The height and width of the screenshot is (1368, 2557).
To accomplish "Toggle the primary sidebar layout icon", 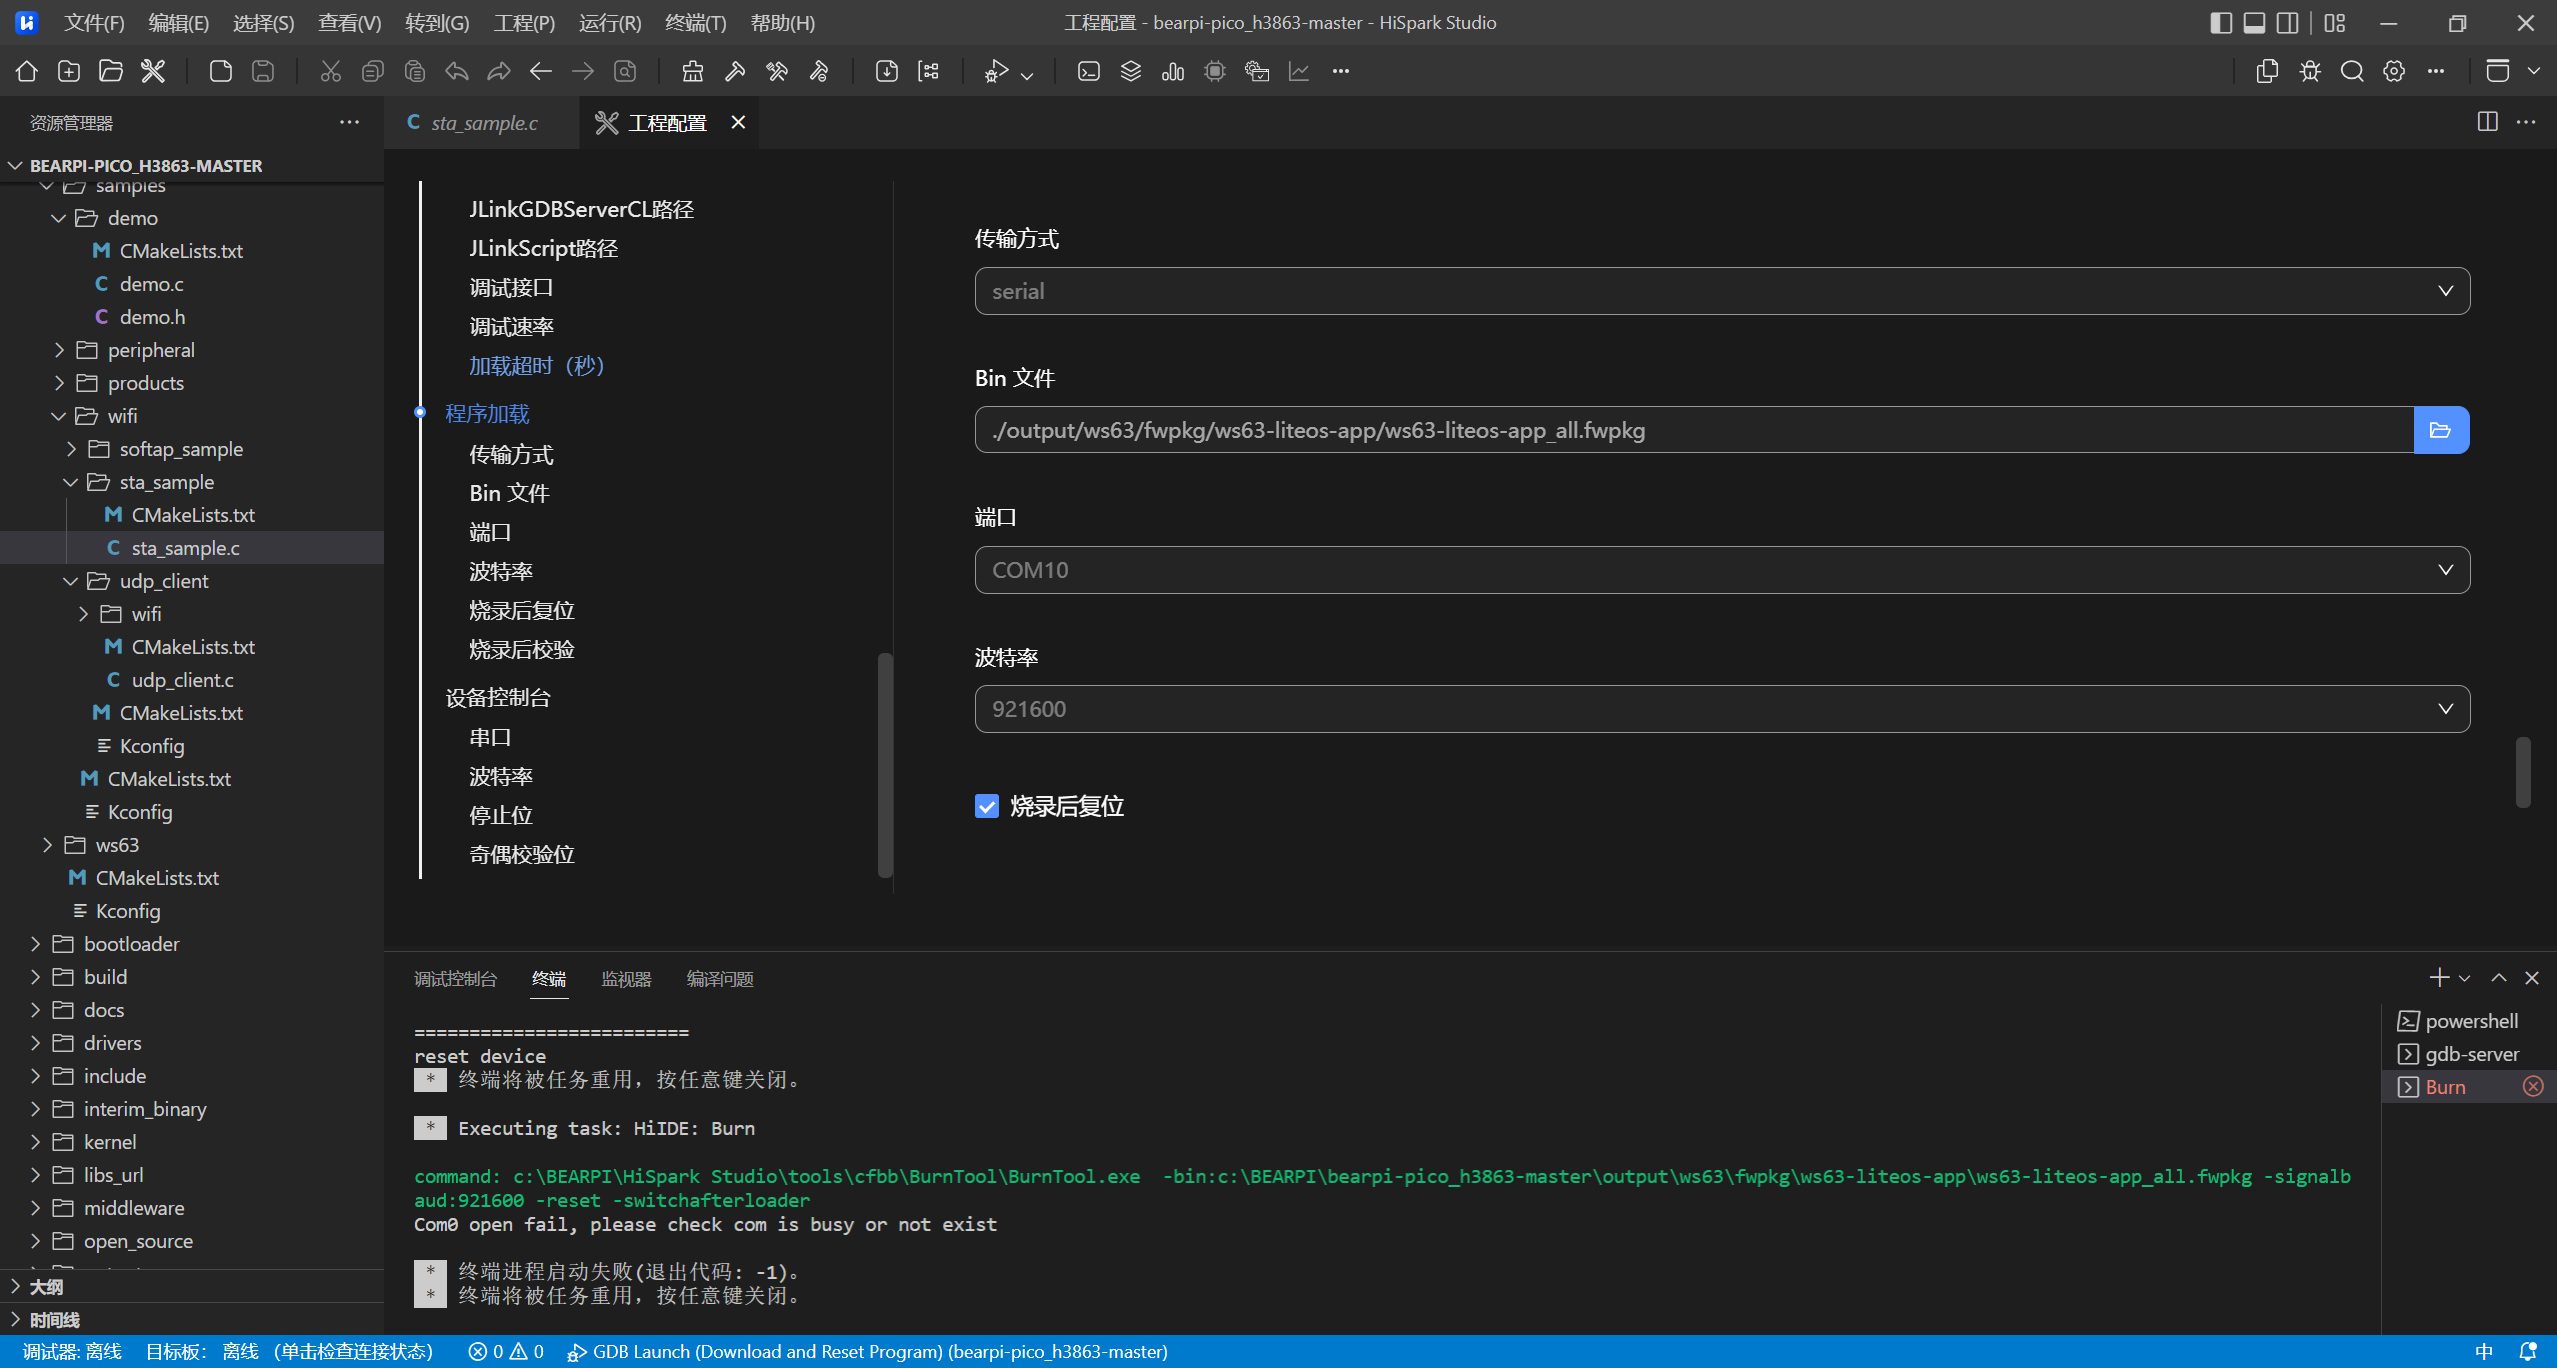I will coord(2220,22).
